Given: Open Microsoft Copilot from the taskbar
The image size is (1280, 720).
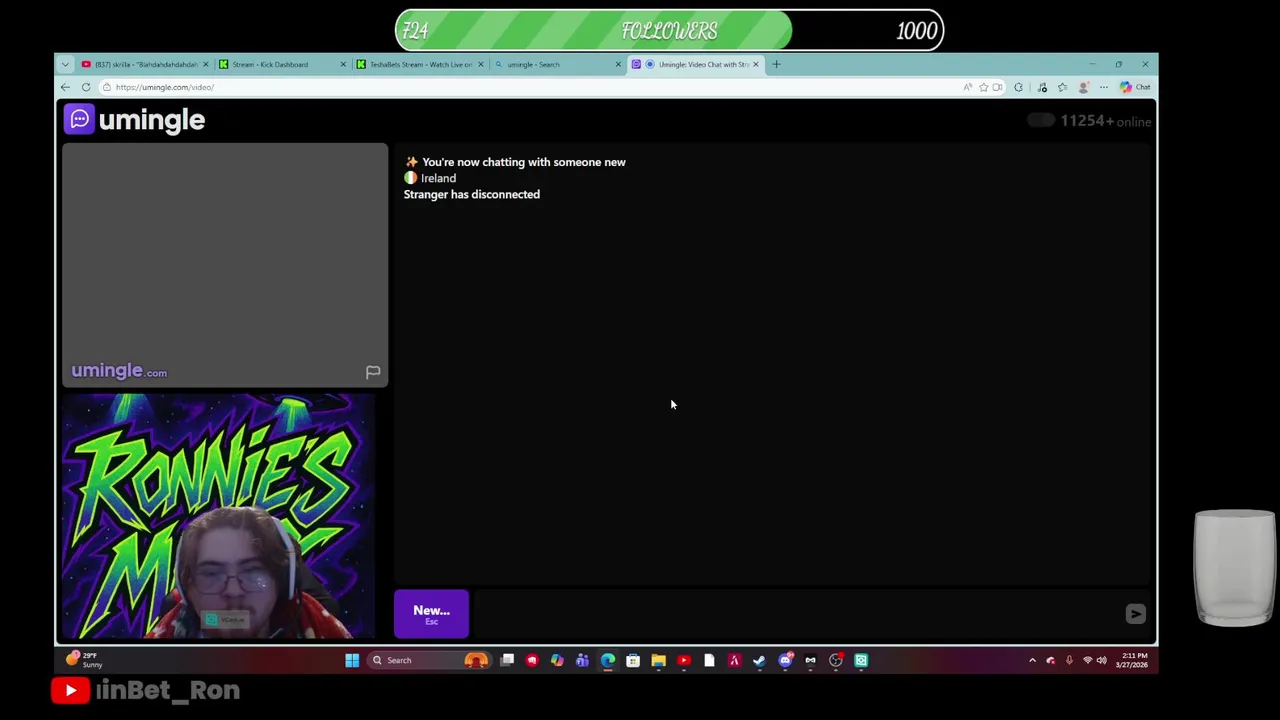Looking at the screenshot, I should point(557,660).
